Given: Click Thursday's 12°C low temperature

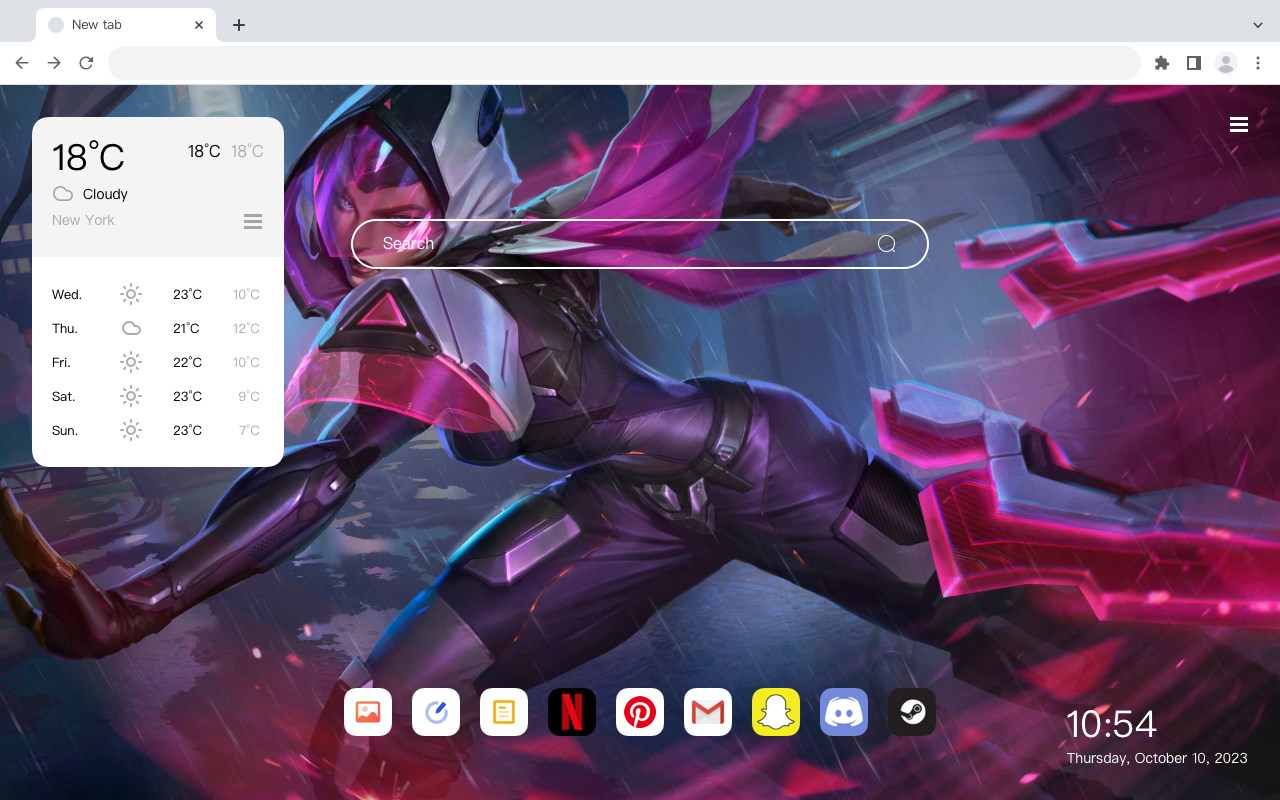Looking at the screenshot, I should tap(247, 328).
